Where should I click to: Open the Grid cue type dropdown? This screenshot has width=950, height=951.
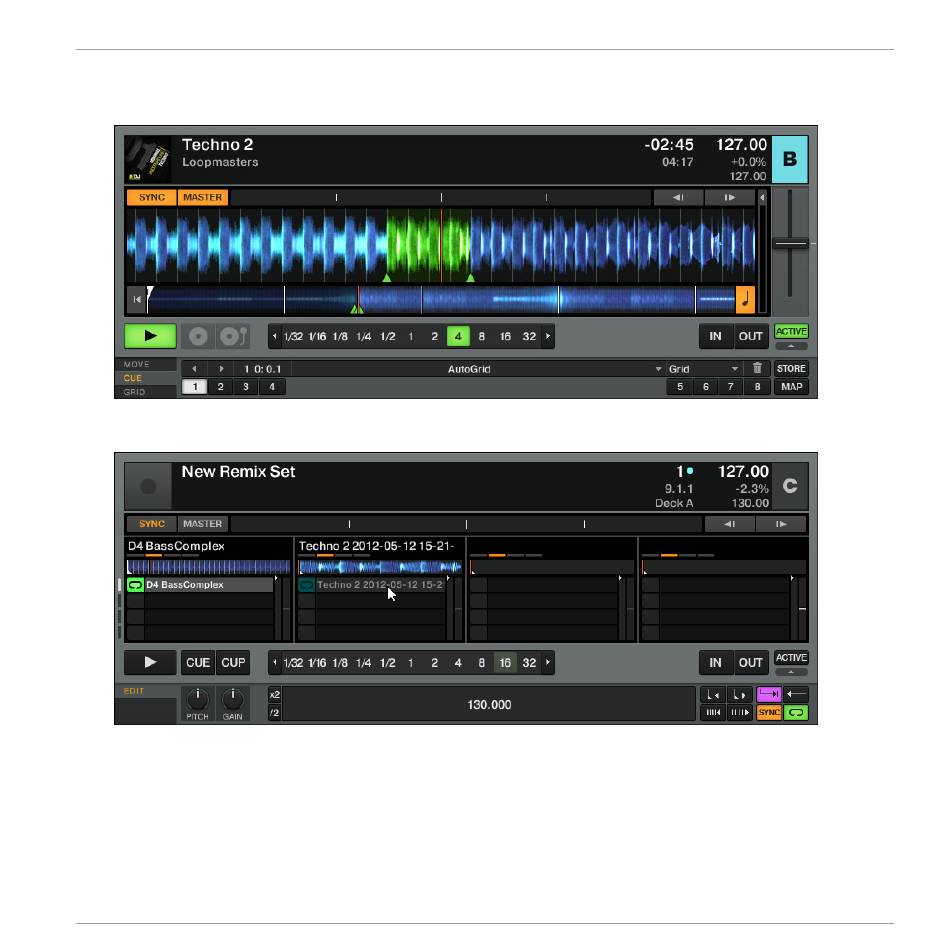[x=735, y=369]
